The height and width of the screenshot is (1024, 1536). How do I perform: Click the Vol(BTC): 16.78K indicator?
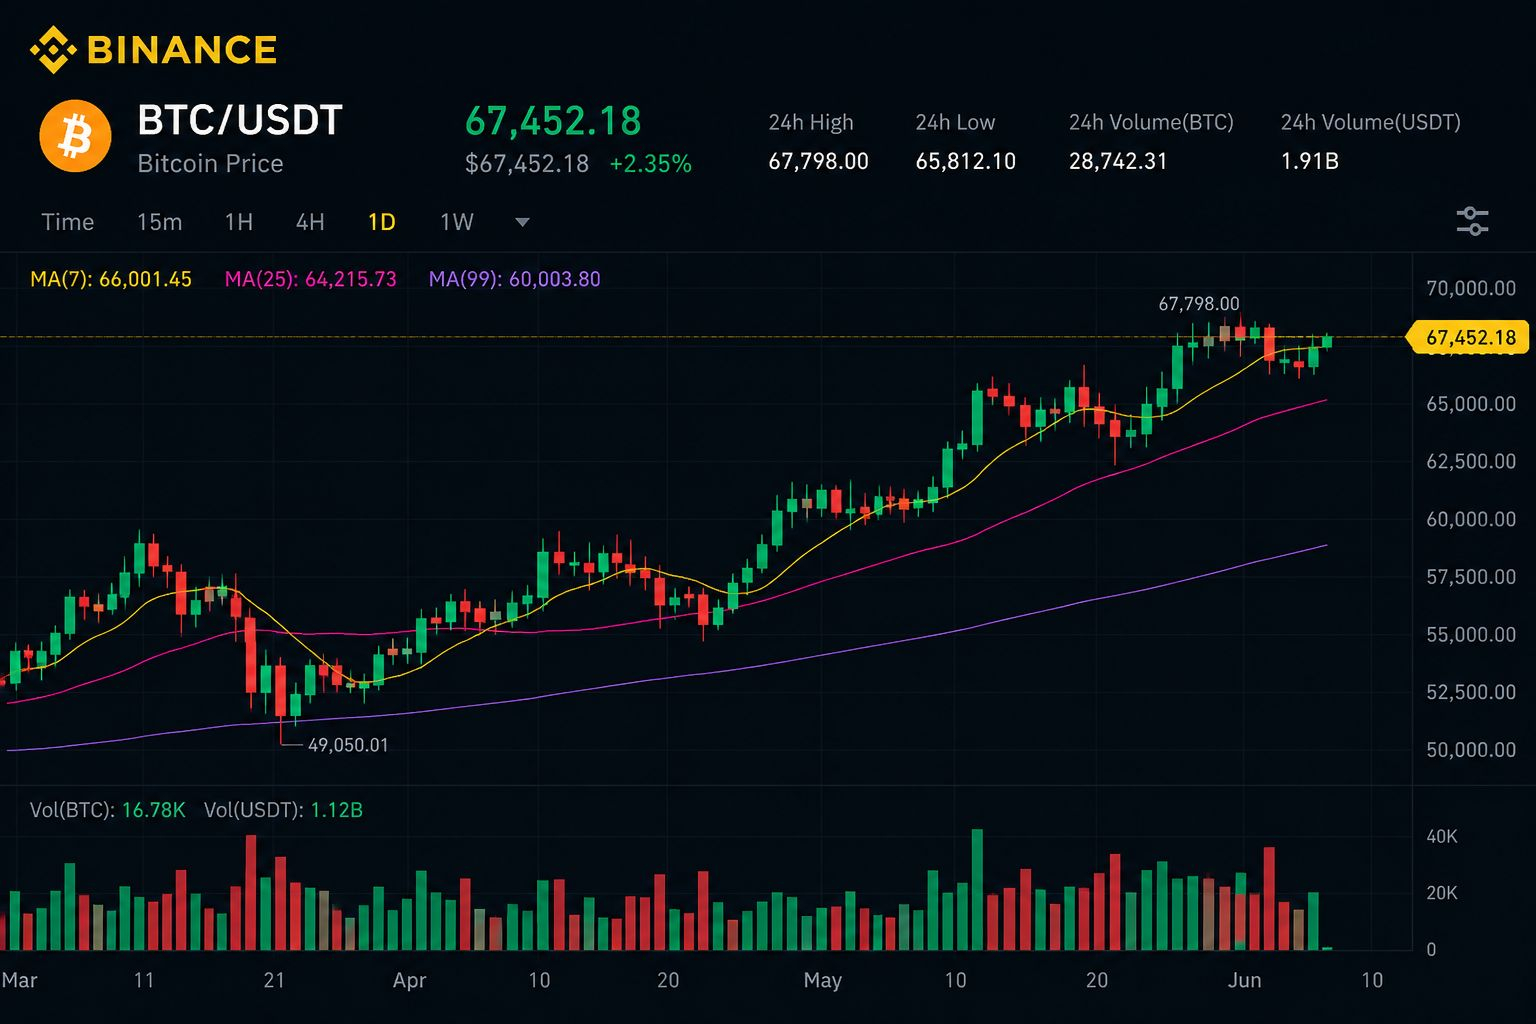(108, 810)
